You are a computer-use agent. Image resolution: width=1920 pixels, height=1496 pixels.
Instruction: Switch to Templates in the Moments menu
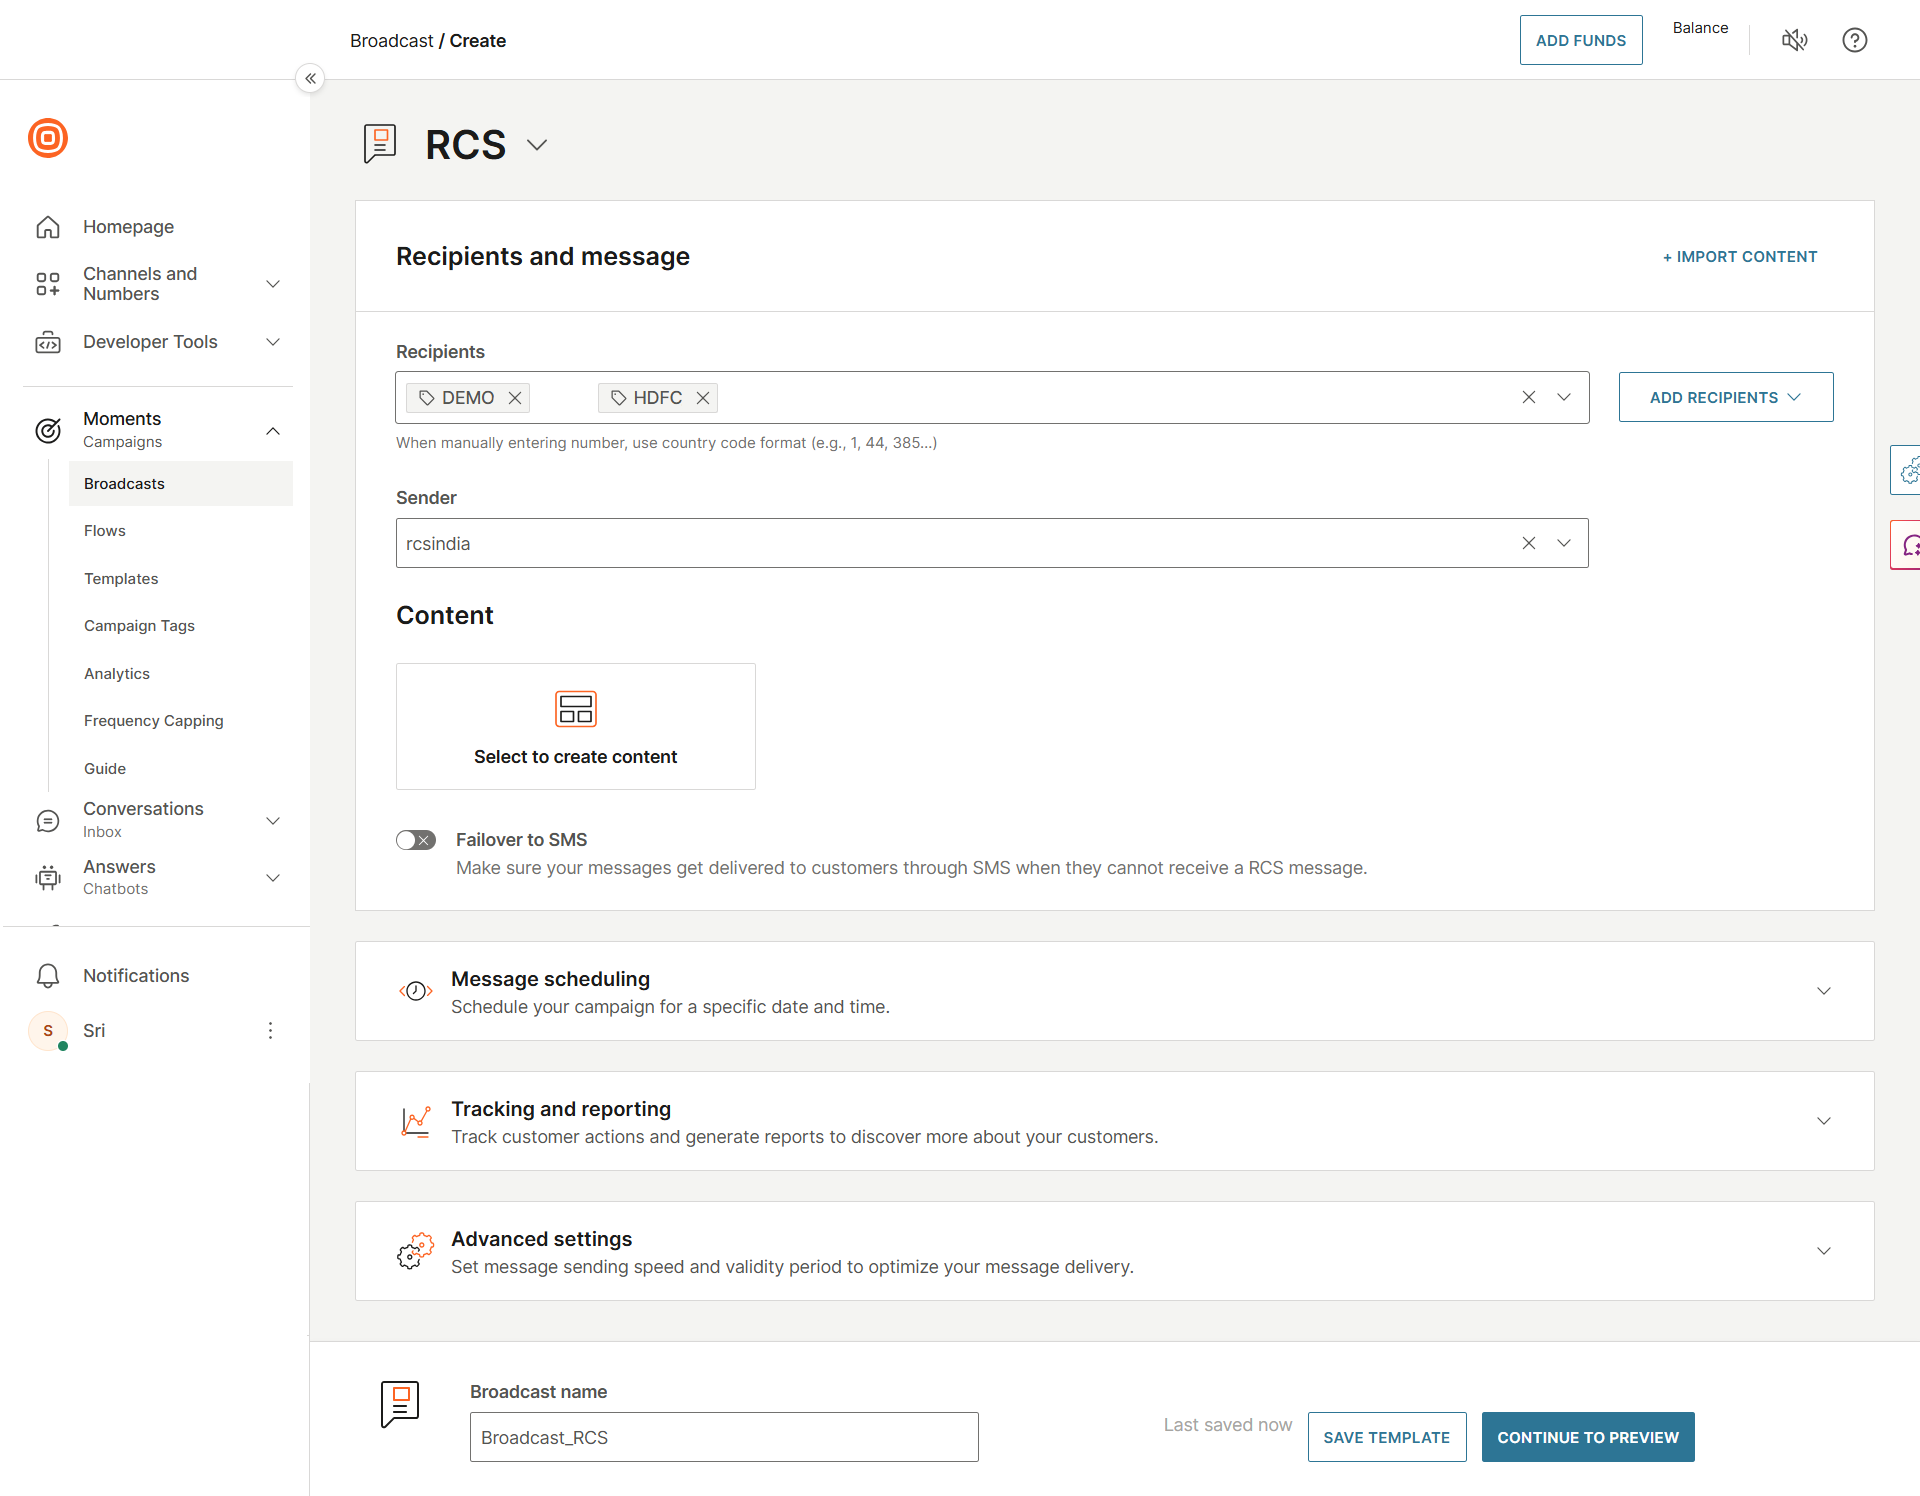tap(121, 578)
